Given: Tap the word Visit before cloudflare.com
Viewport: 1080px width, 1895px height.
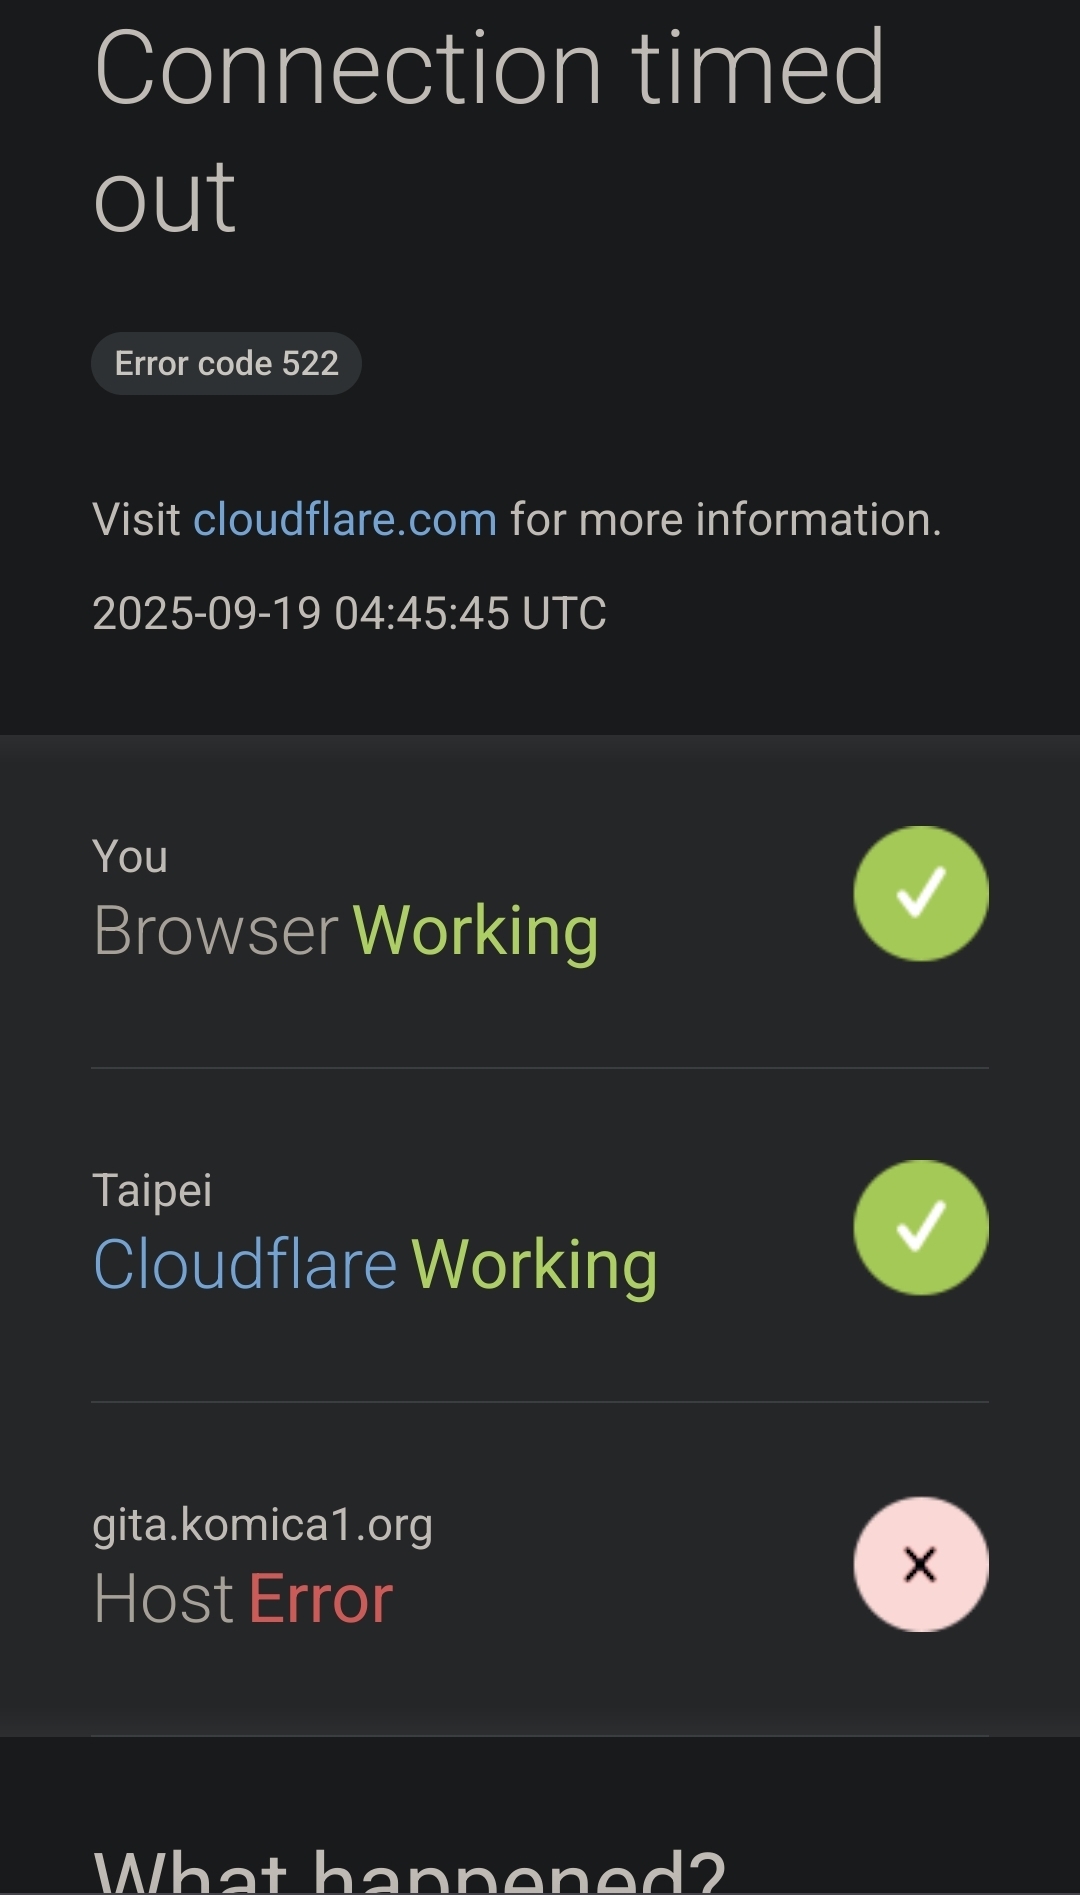Looking at the screenshot, I should 136,520.
